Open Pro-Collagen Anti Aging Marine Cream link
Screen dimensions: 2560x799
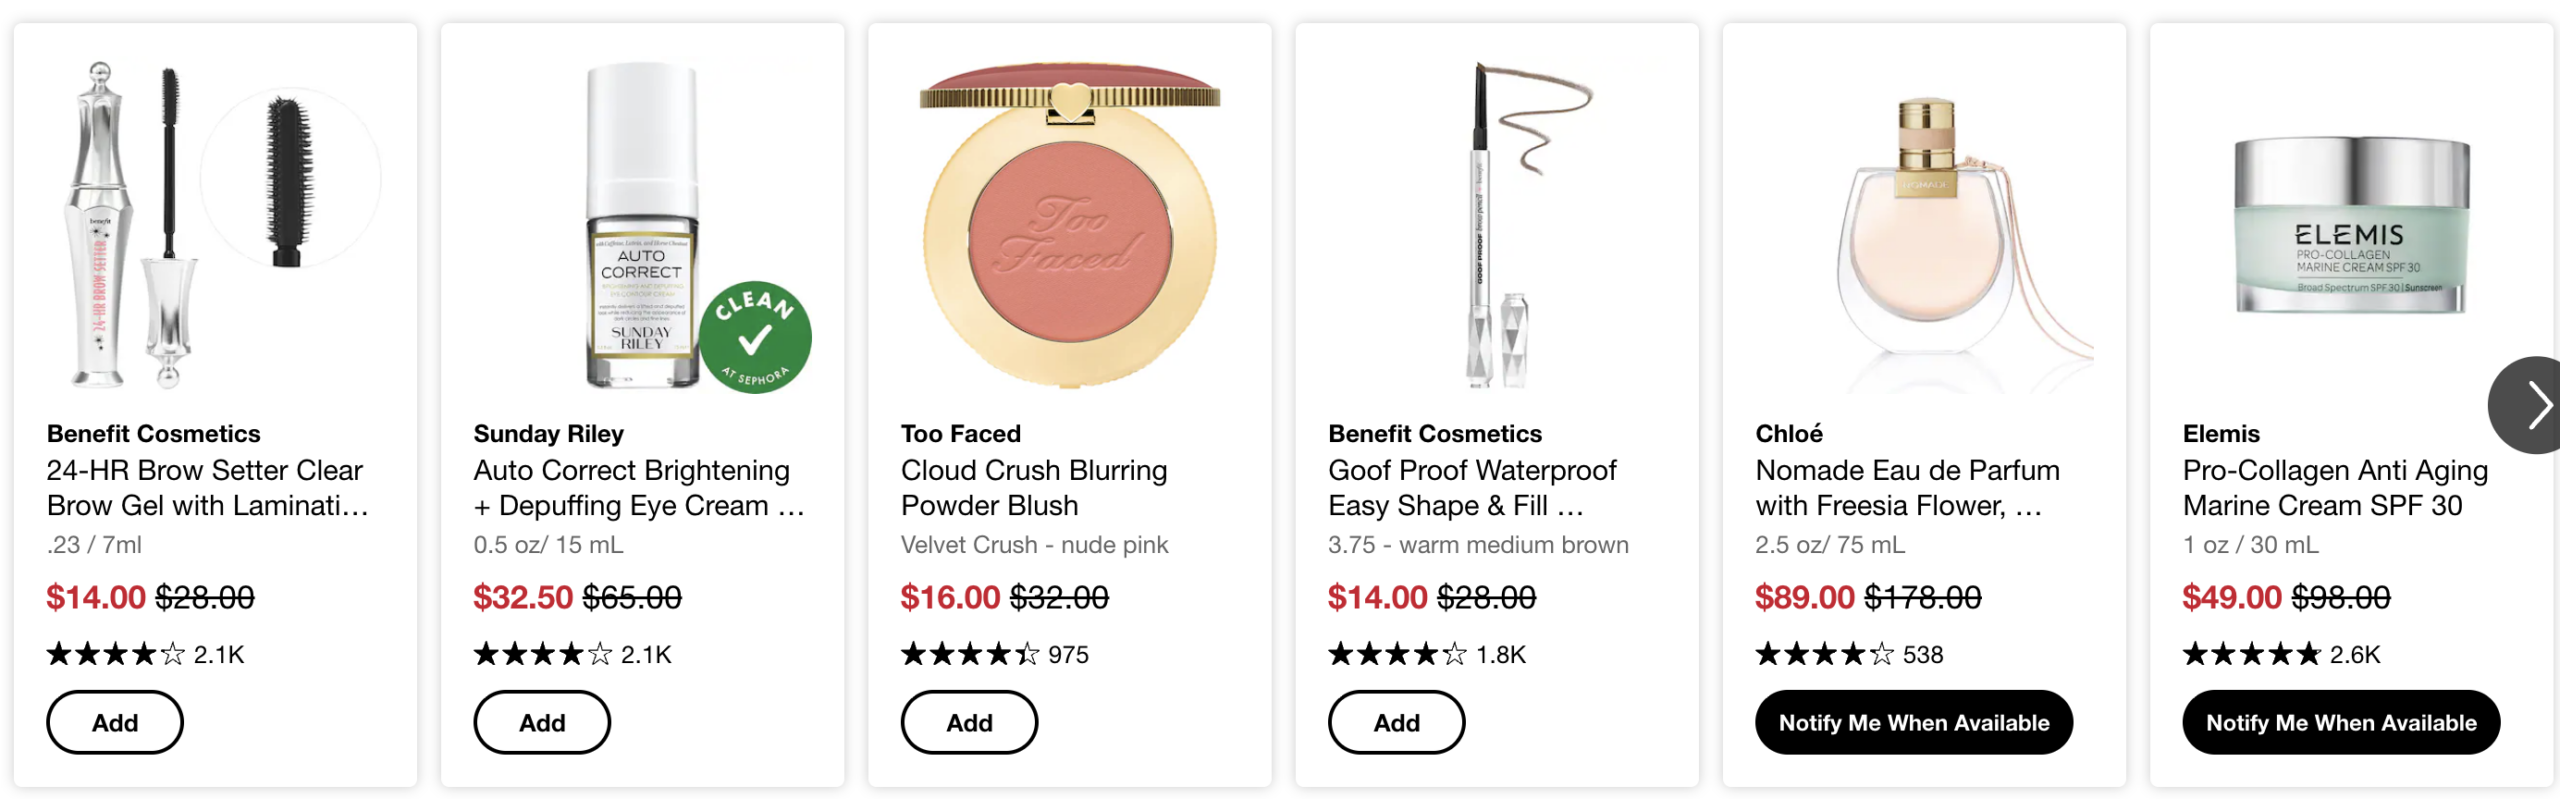(x=2334, y=488)
